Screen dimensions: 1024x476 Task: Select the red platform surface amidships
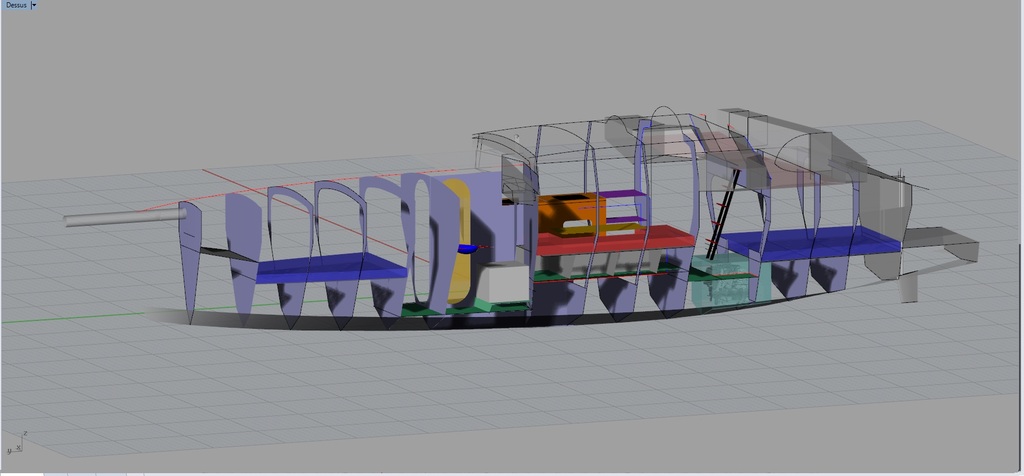click(x=614, y=240)
